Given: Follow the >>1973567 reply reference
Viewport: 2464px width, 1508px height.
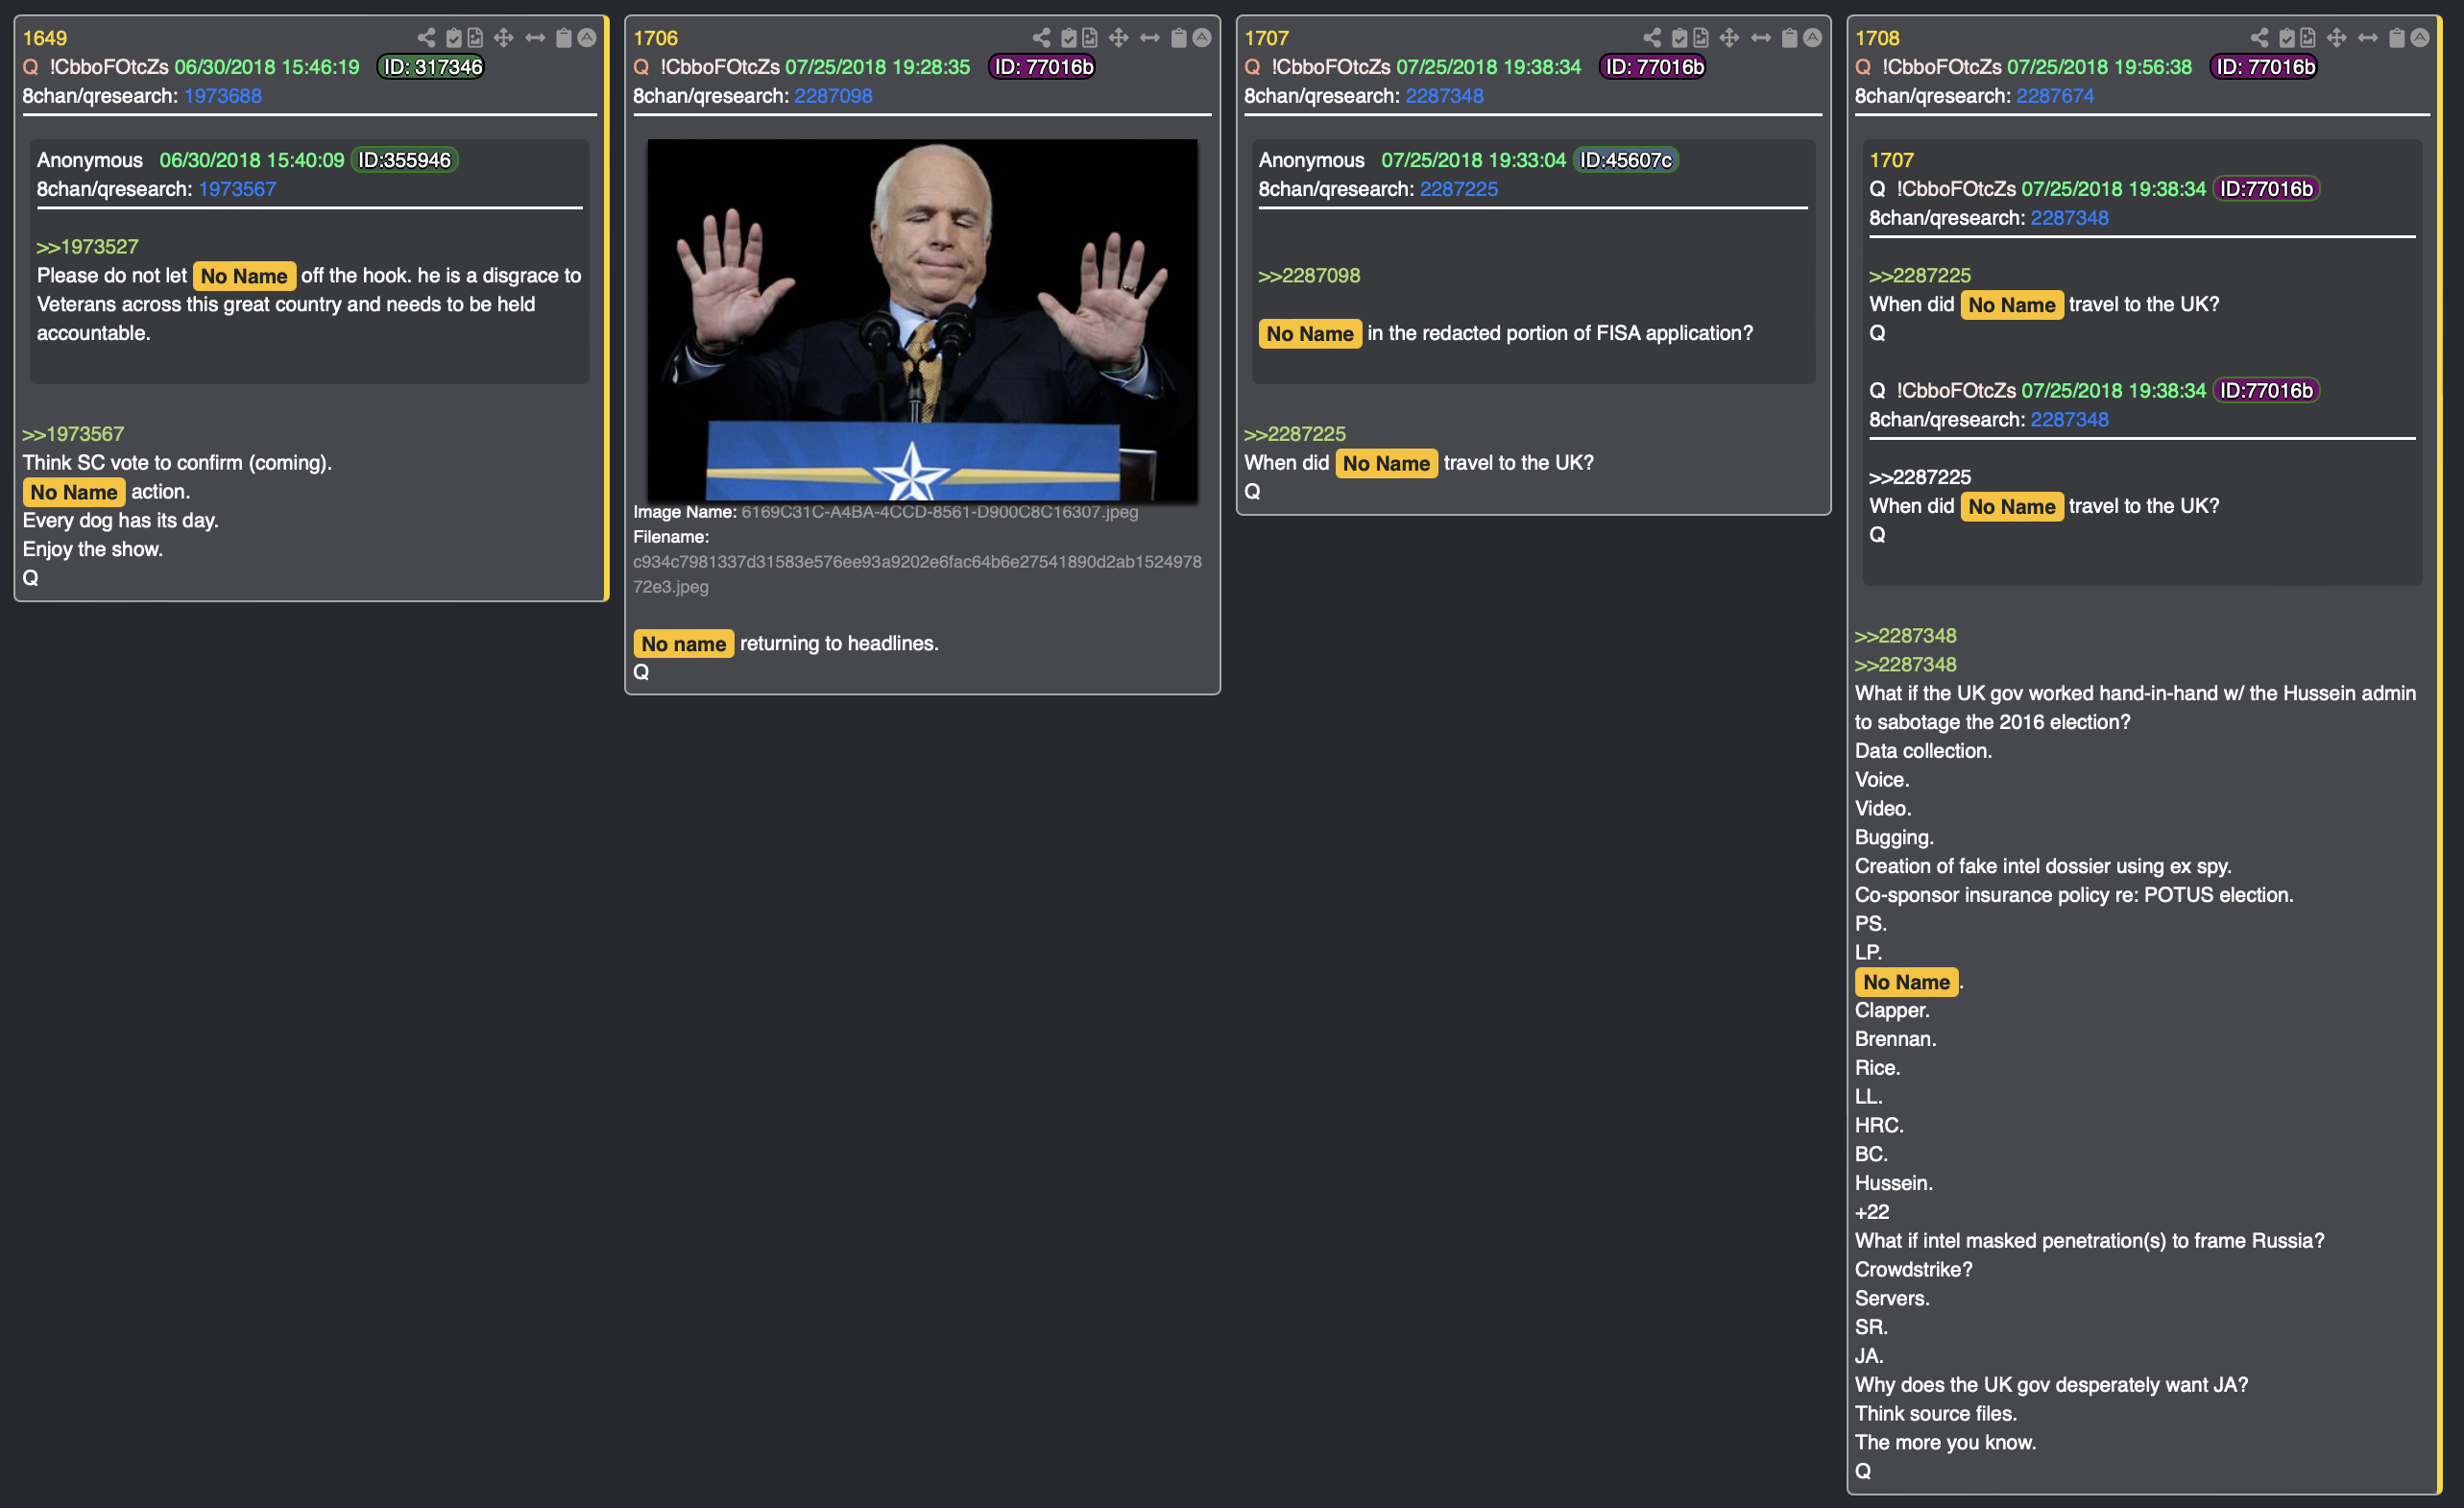Looking at the screenshot, I should tap(74, 434).
